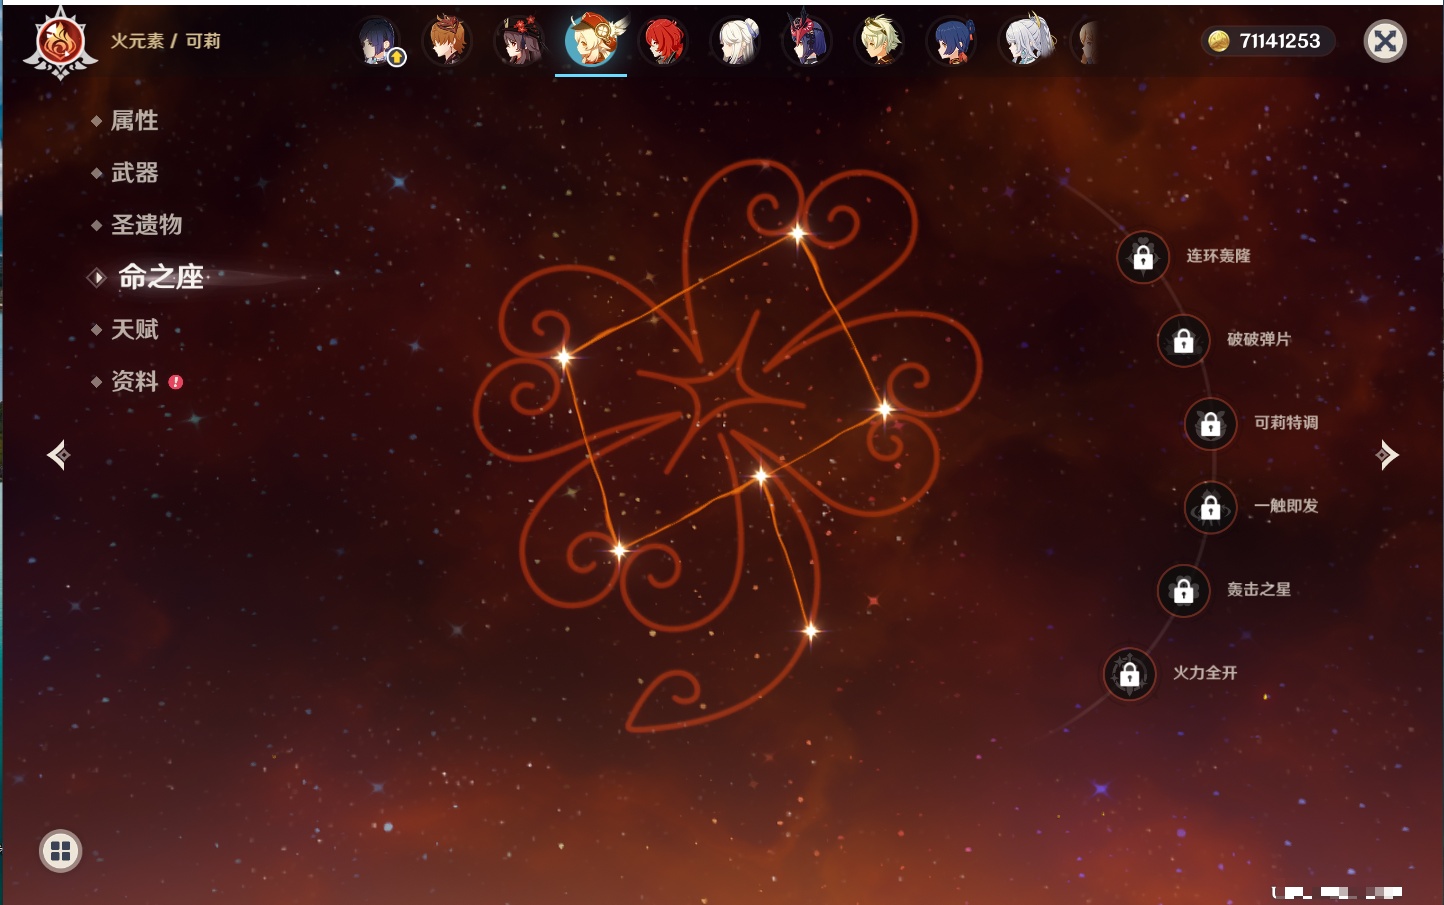Click the lock icon beside 火力全开
Viewport: 1444px width, 905px height.
pyautogui.click(x=1129, y=674)
